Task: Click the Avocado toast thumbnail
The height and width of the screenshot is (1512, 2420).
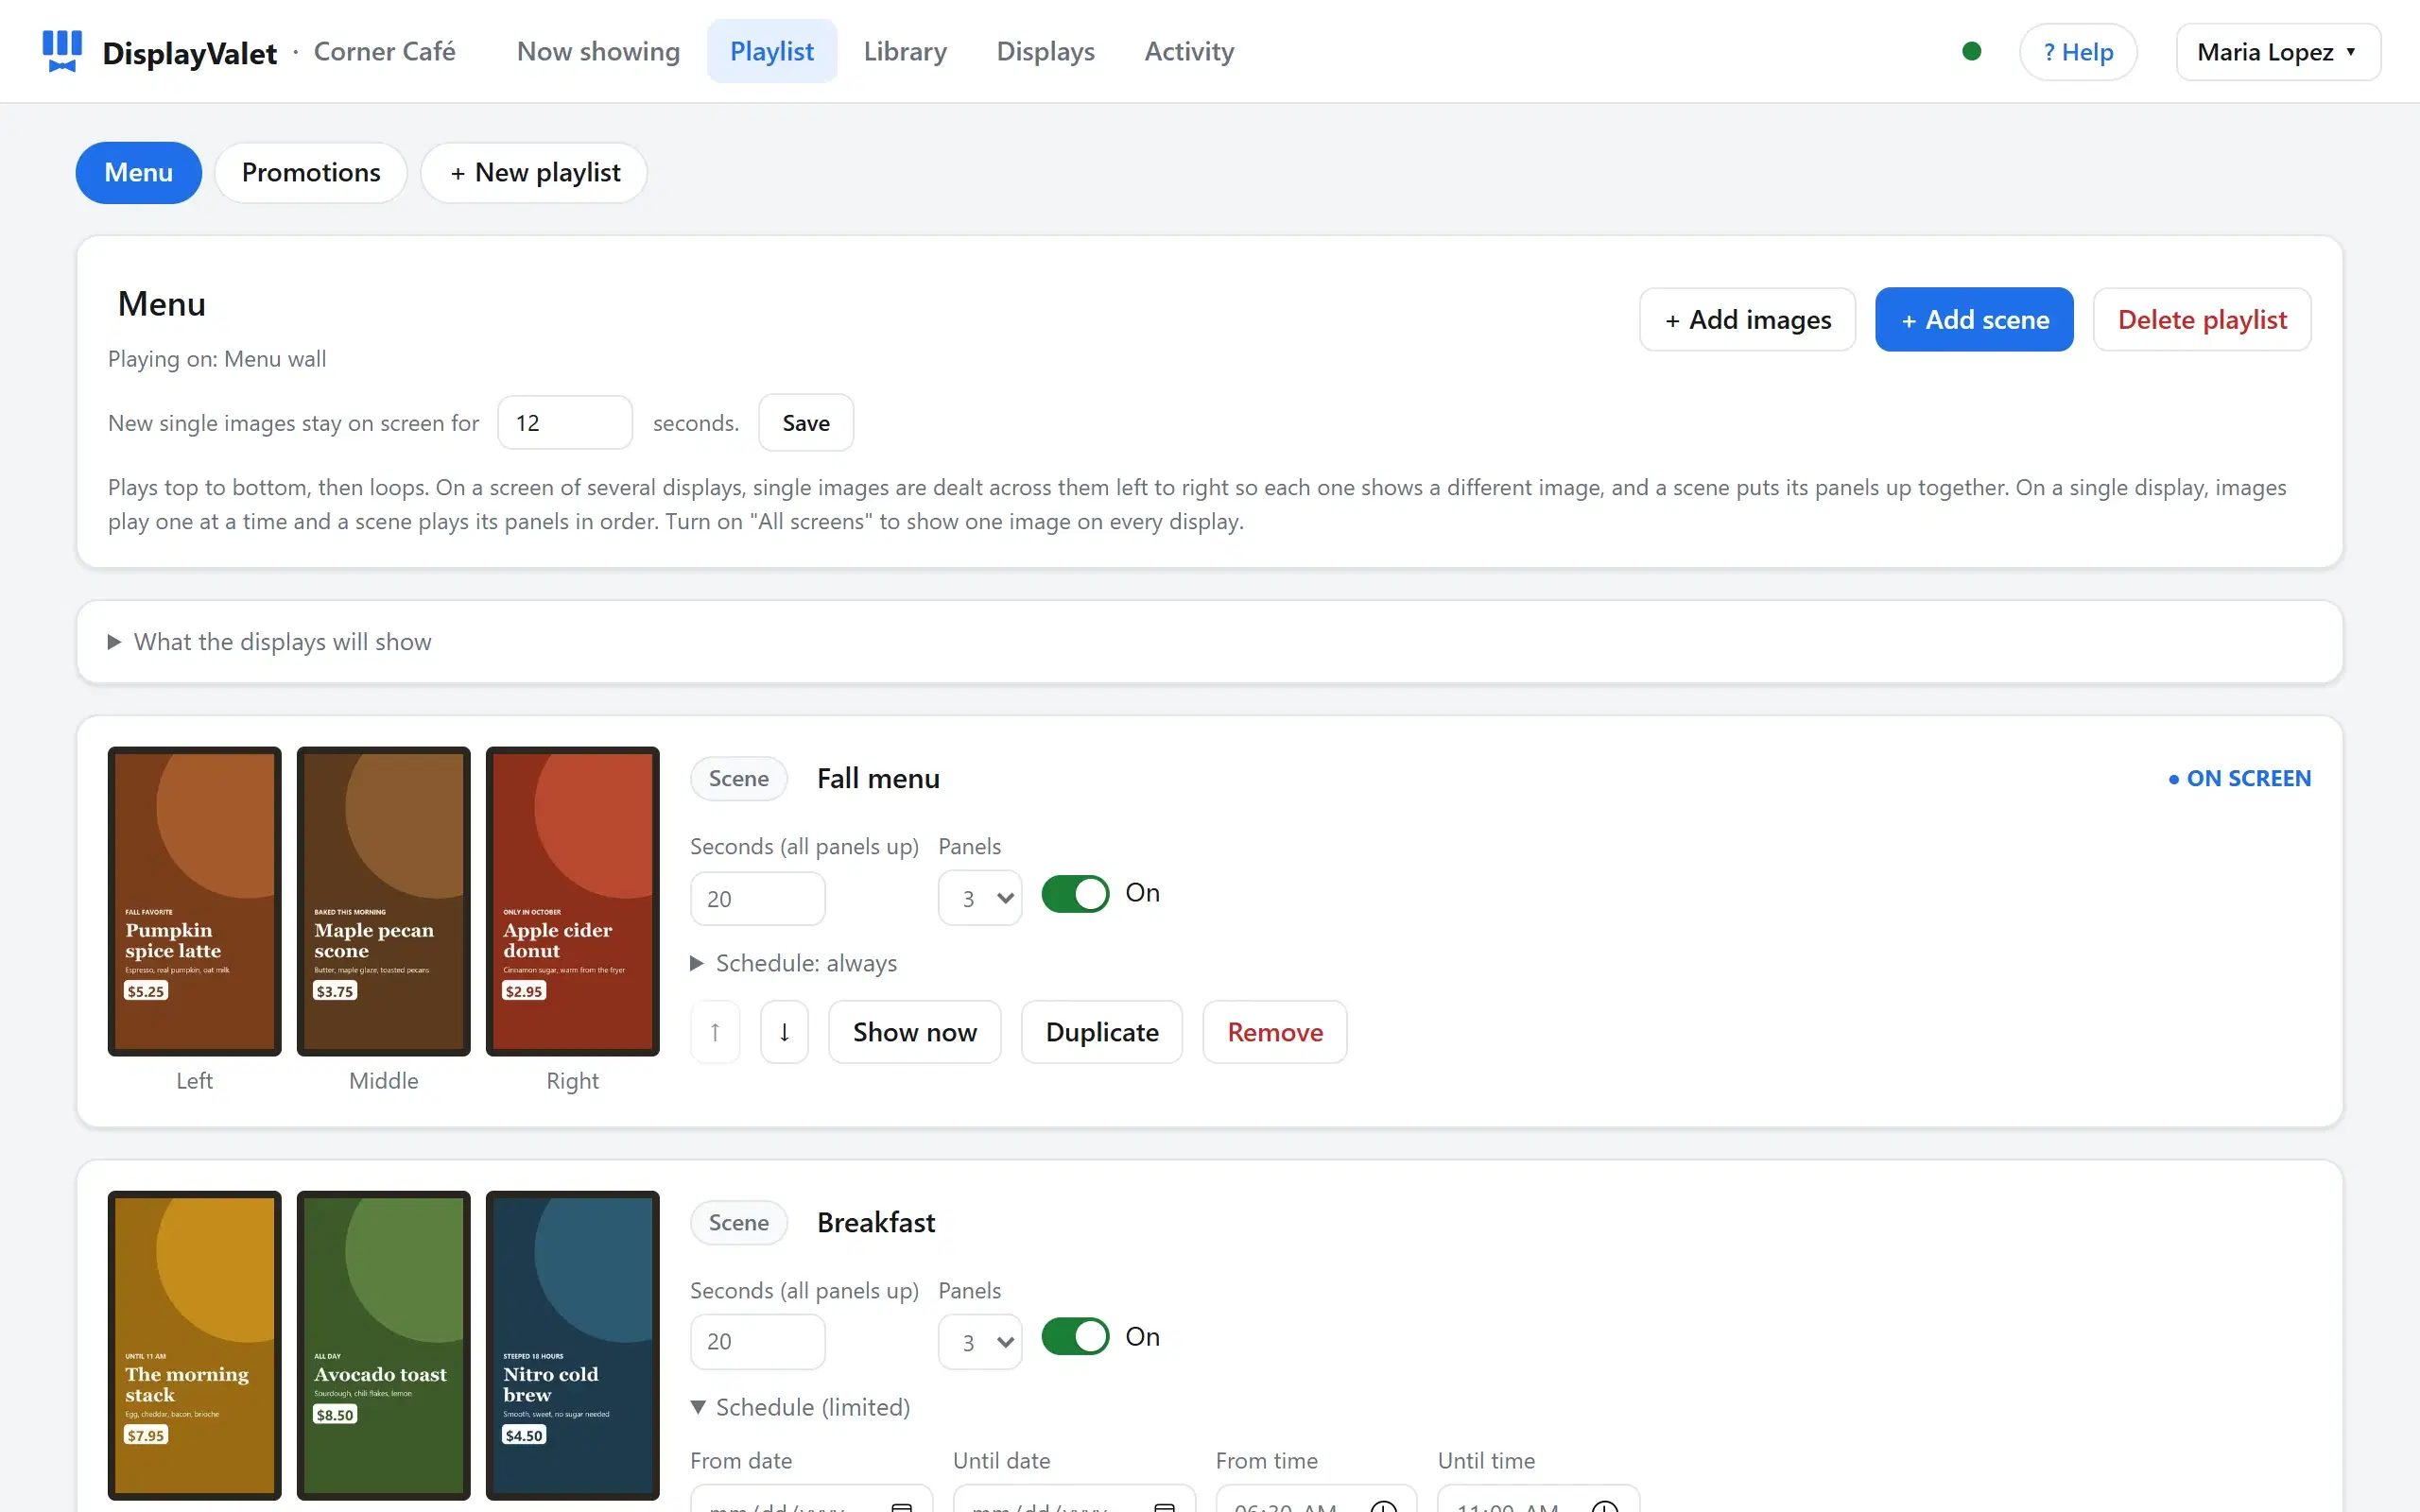Action: 383,1345
